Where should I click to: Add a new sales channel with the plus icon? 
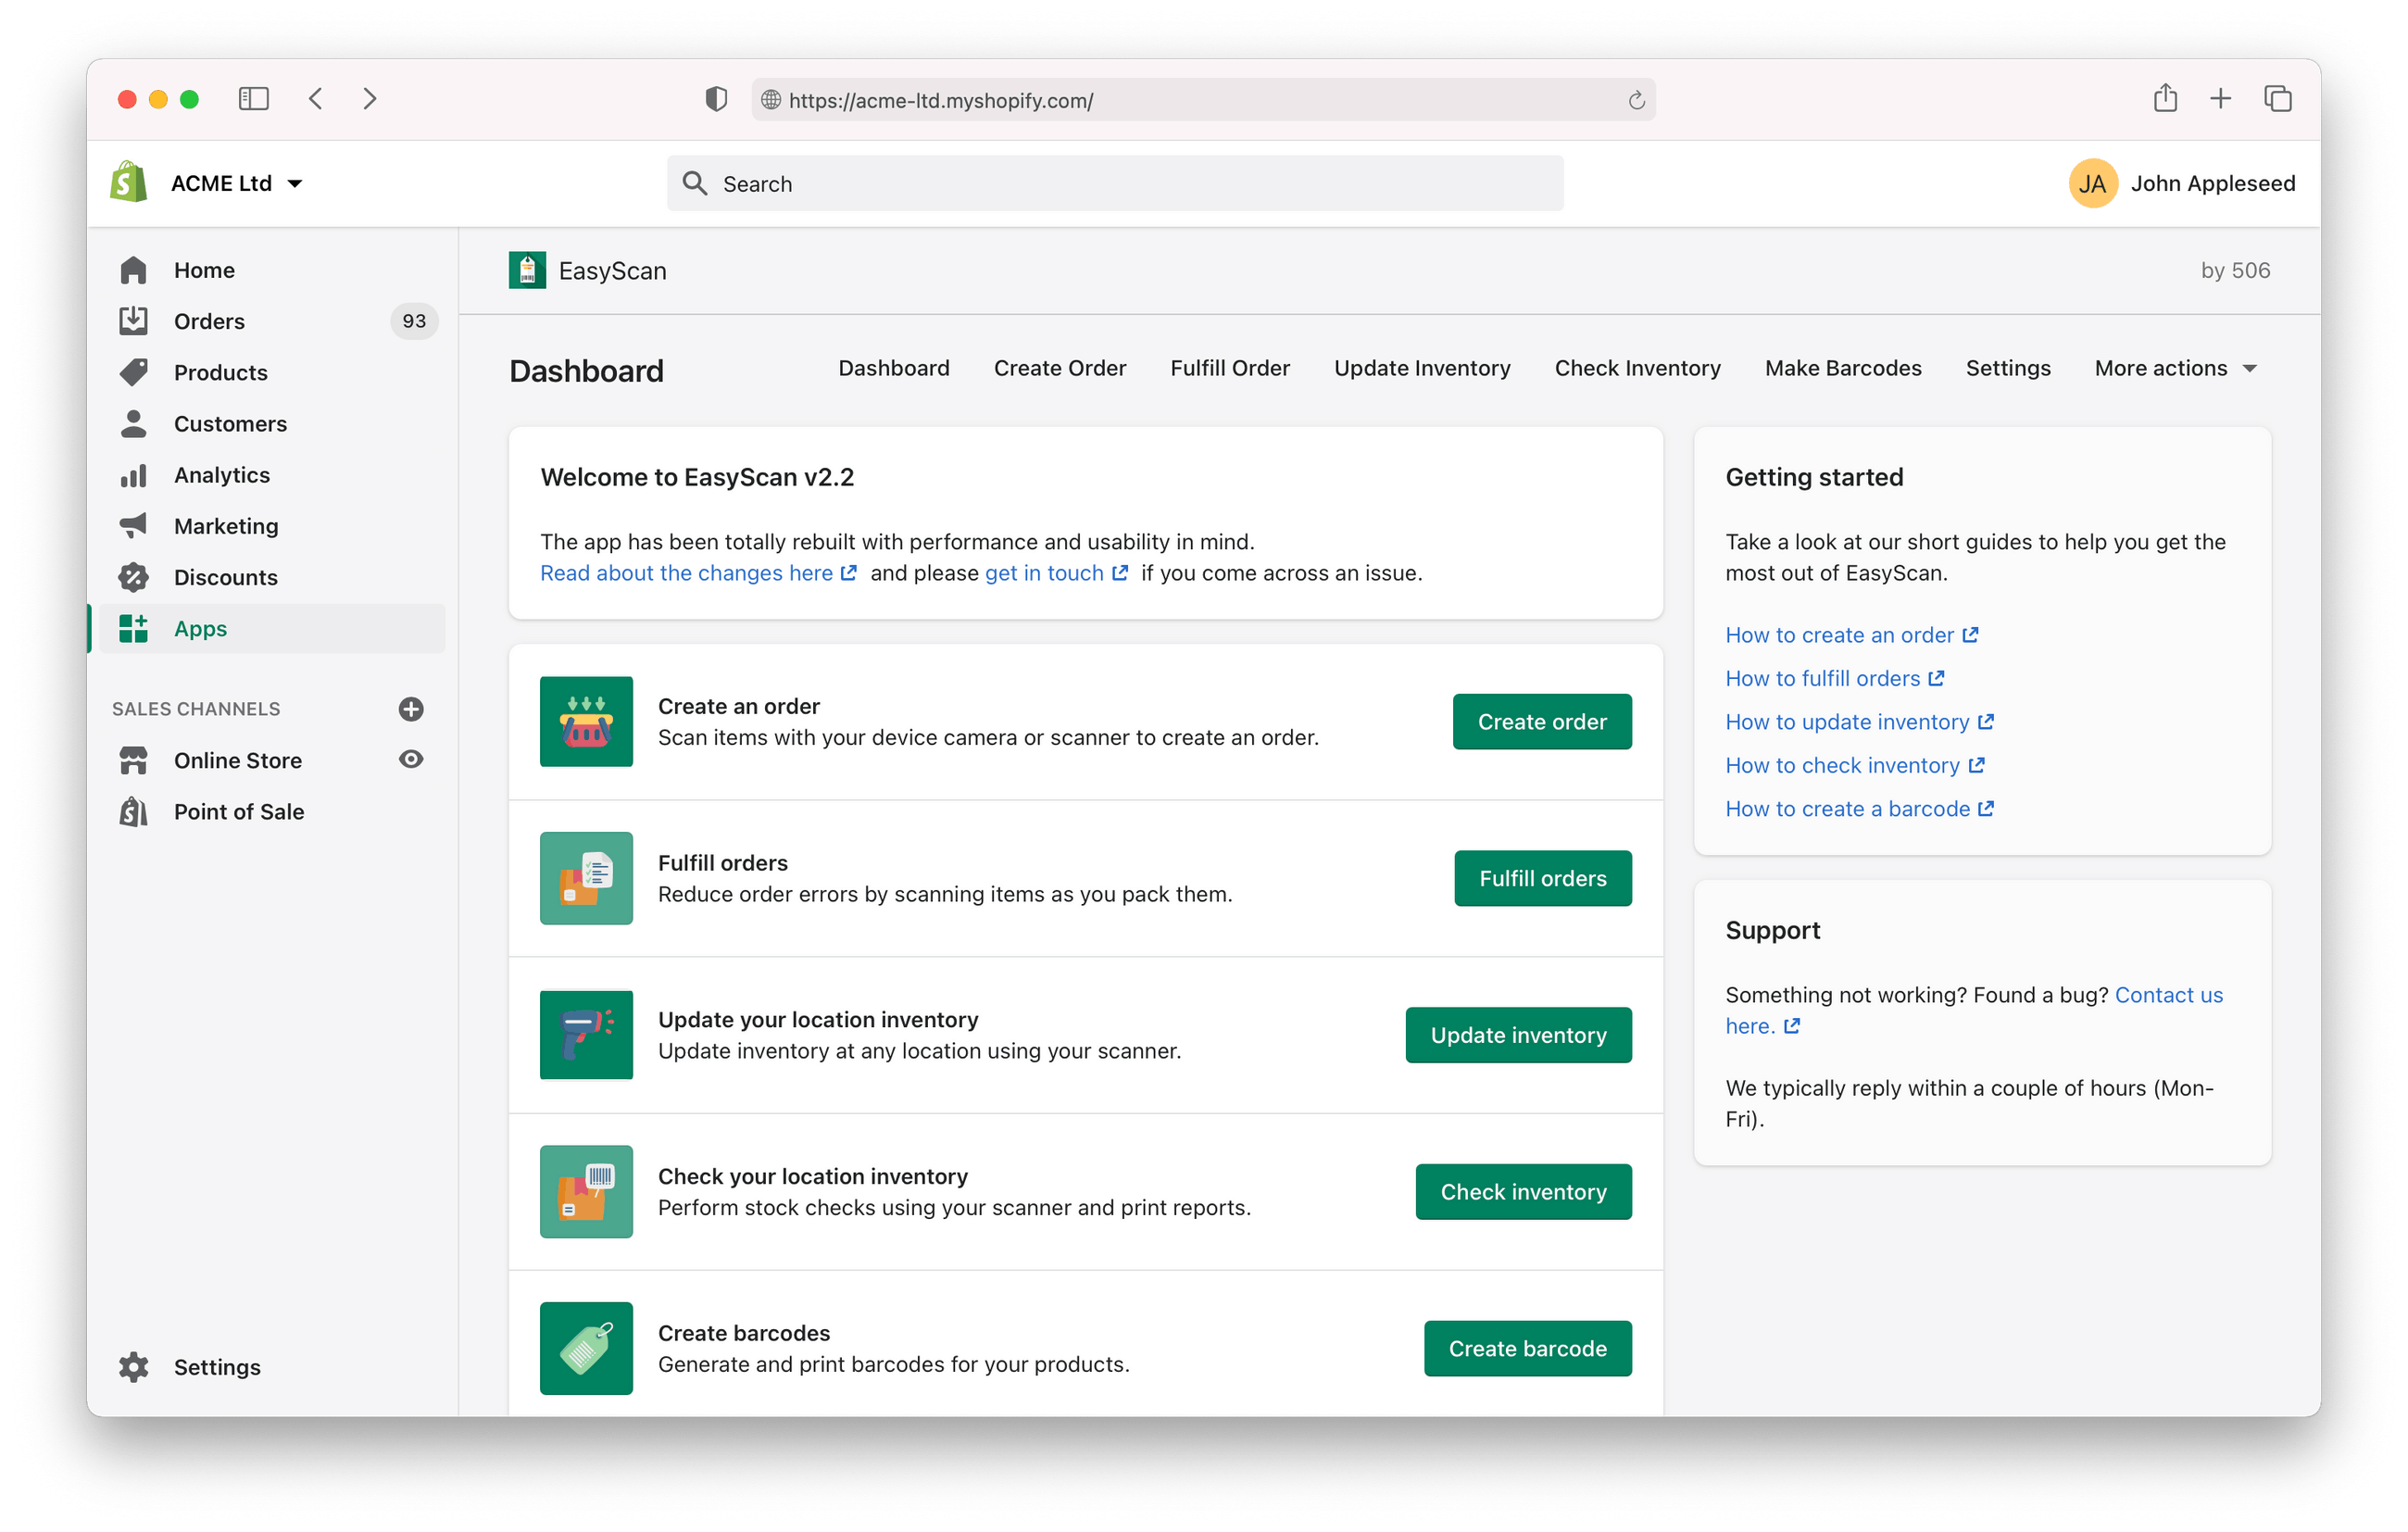[411, 709]
